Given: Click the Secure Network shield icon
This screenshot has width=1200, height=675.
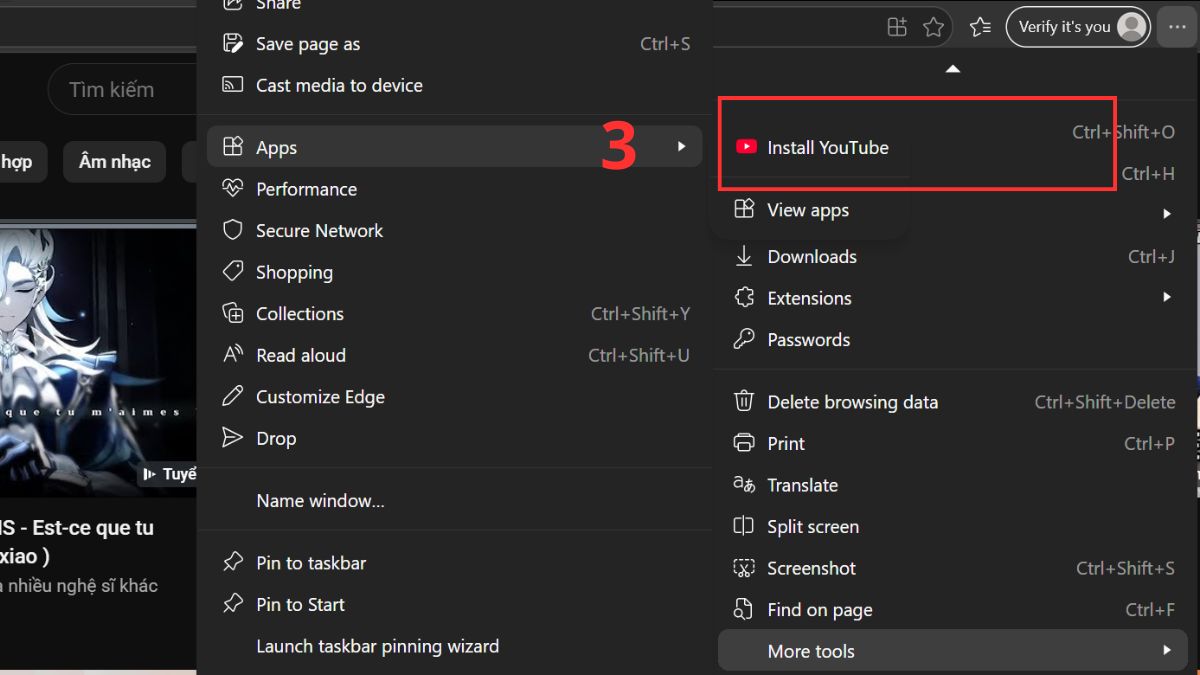Looking at the screenshot, I should click(x=232, y=230).
